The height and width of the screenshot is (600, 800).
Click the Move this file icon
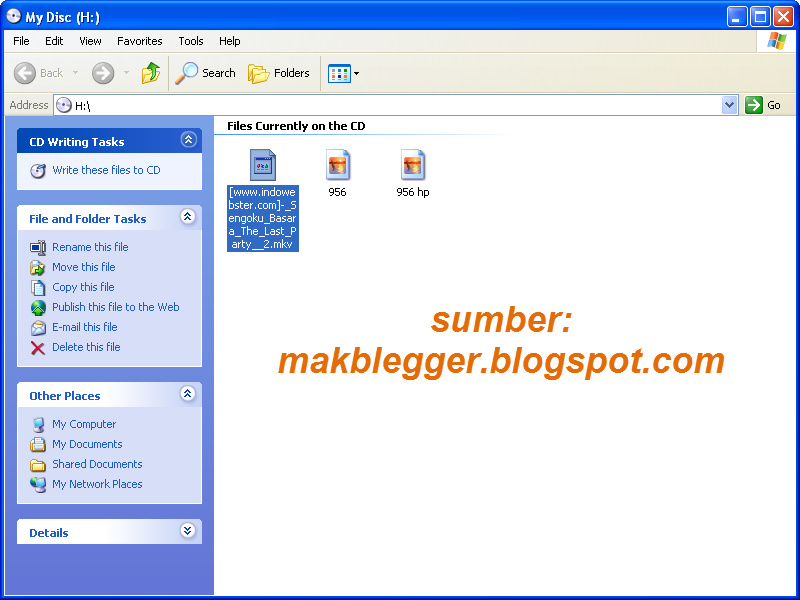tap(38, 267)
